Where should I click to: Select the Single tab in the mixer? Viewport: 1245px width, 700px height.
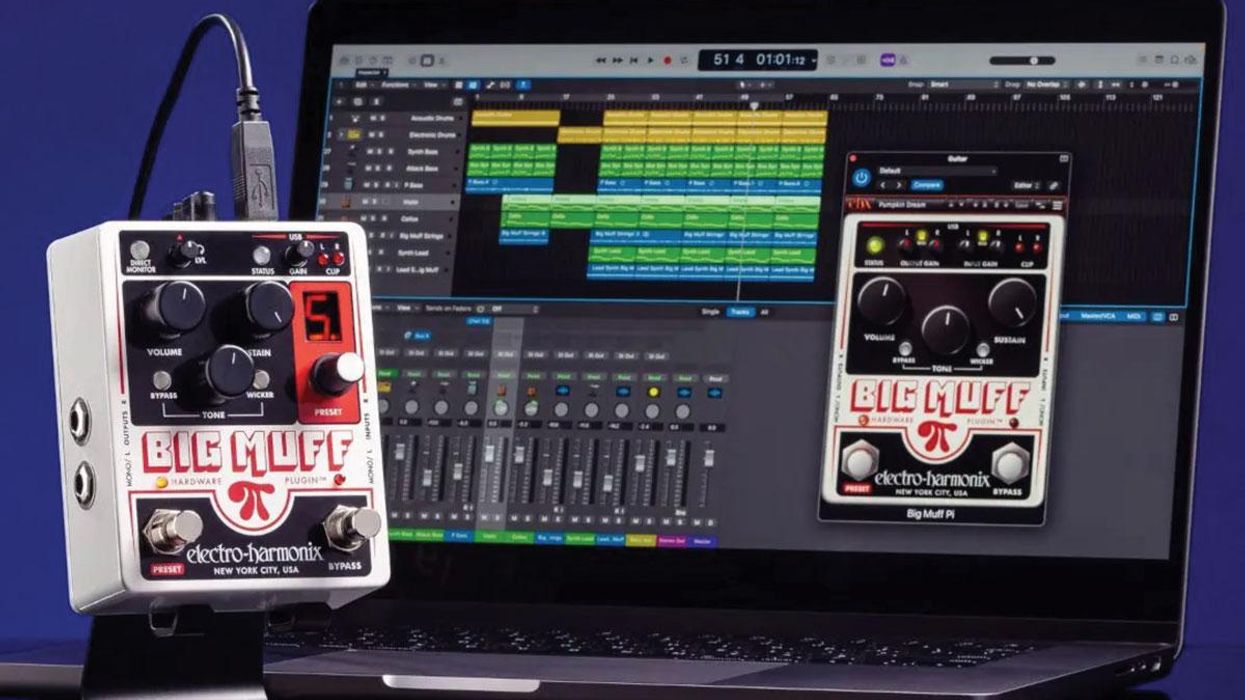tap(710, 312)
